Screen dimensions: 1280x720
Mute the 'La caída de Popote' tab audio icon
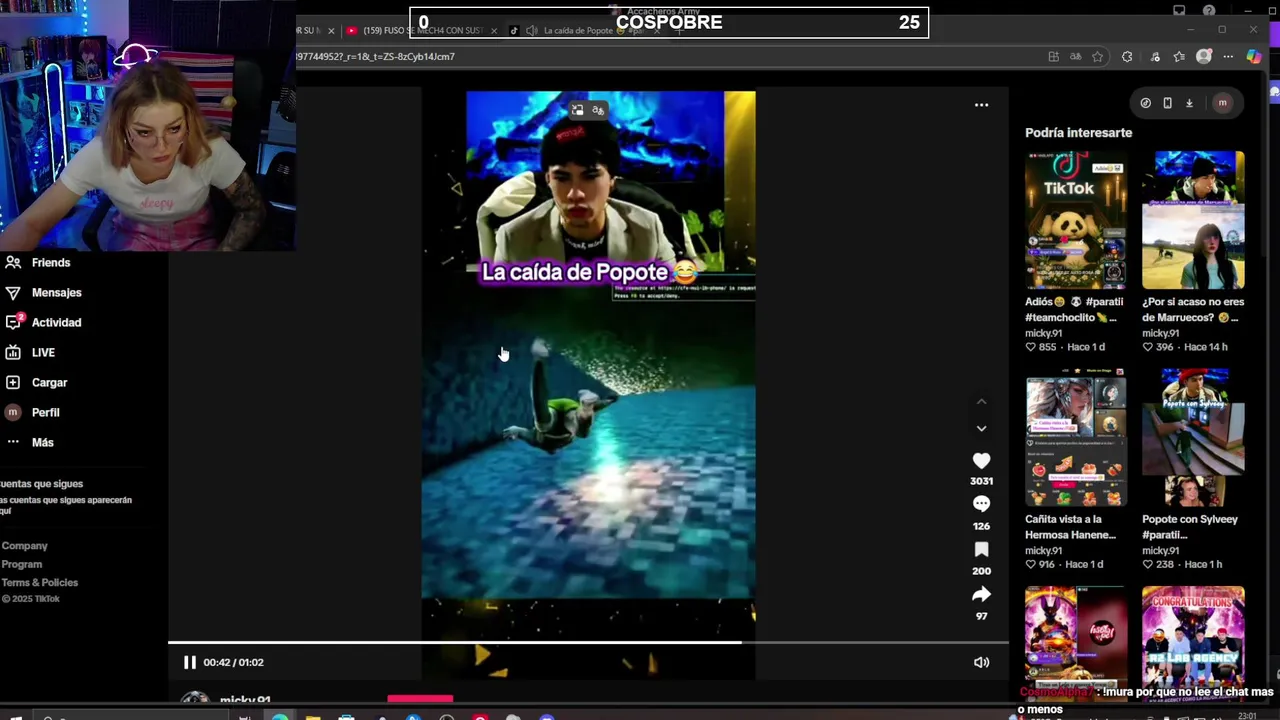point(531,30)
